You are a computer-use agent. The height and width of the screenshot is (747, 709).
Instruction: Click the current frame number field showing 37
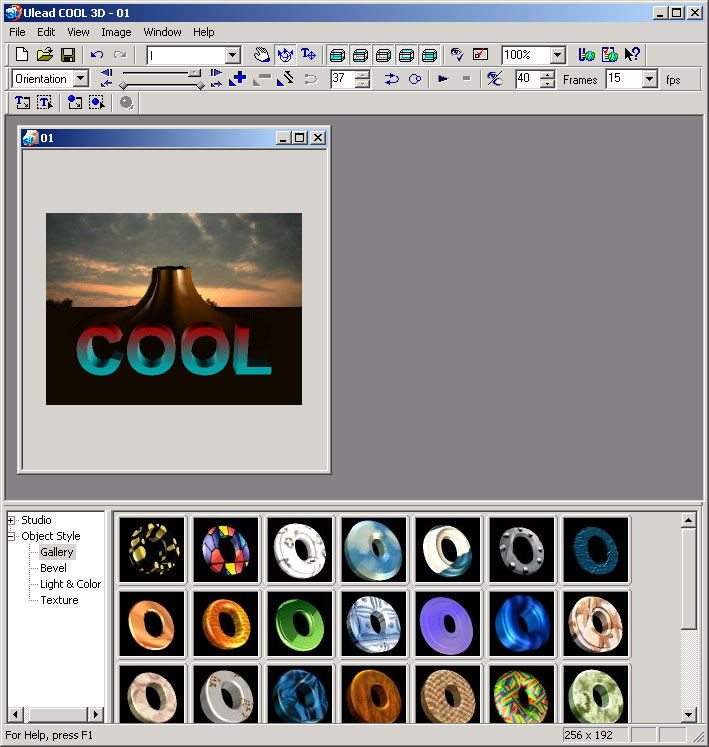tap(344, 79)
